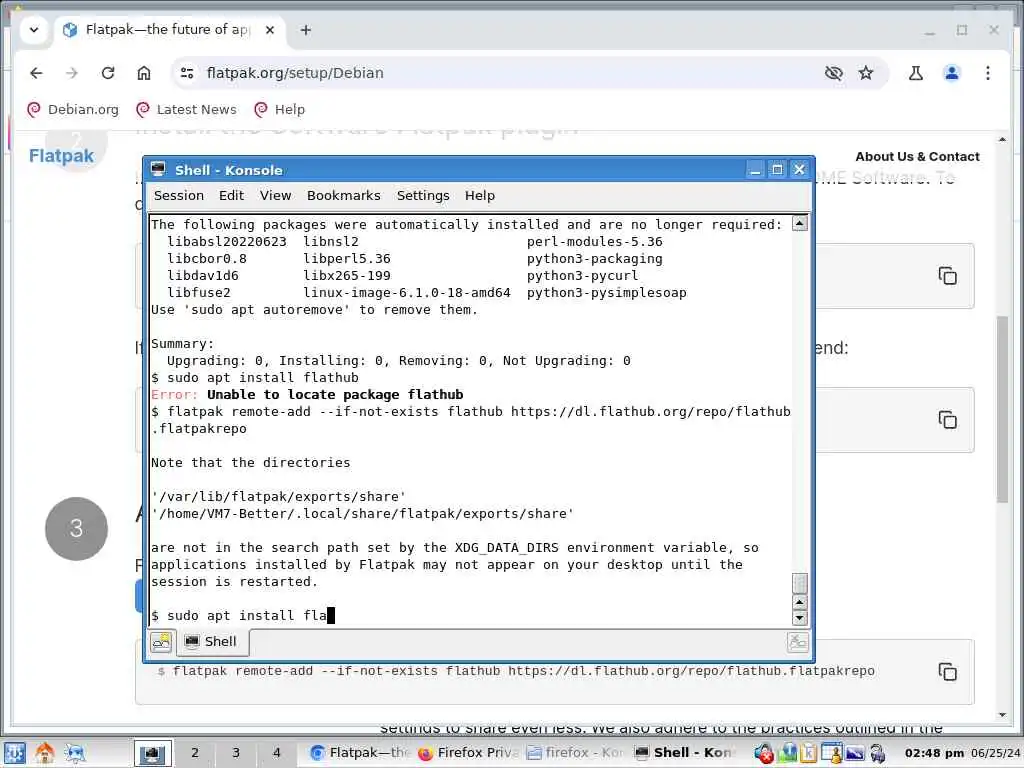The height and width of the screenshot is (768, 1024).
Task: Open the browser home page icon
Action: pos(144,73)
